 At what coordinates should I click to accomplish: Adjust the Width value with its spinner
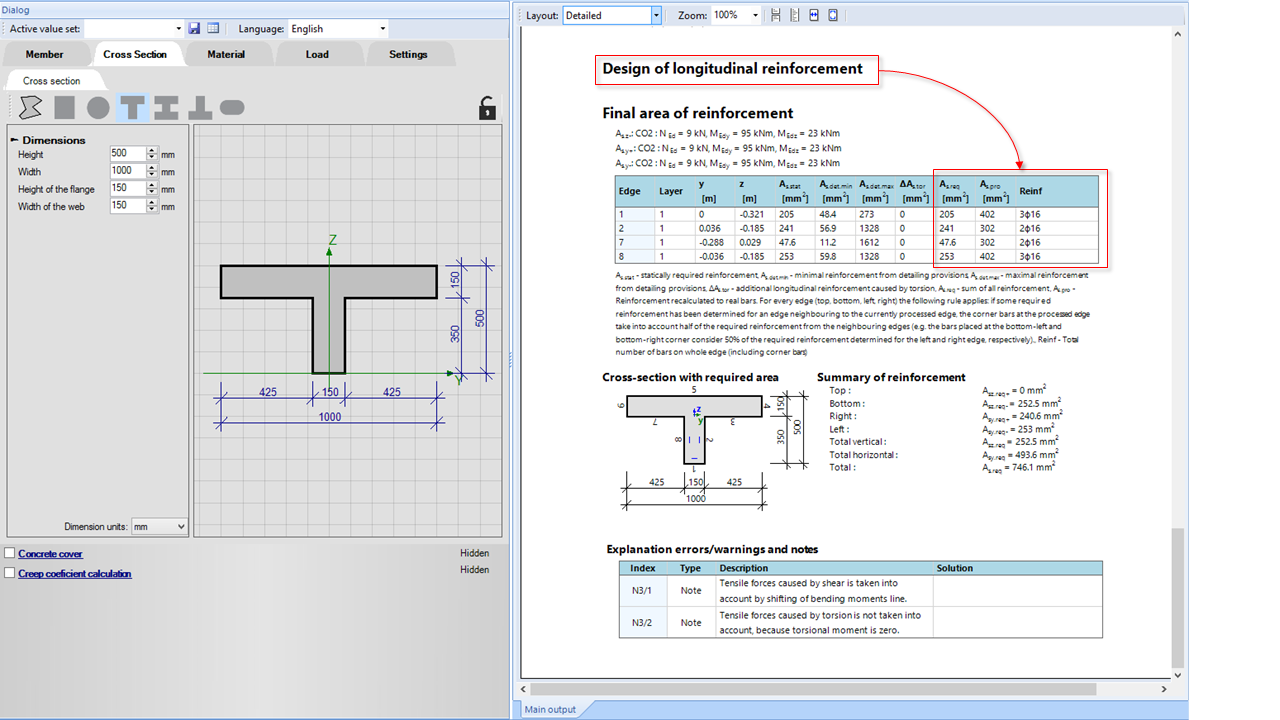click(x=152, y=172)
